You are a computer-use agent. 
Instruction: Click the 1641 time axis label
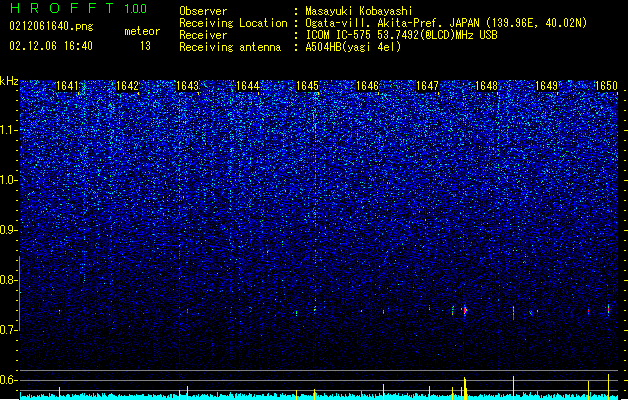67,86
